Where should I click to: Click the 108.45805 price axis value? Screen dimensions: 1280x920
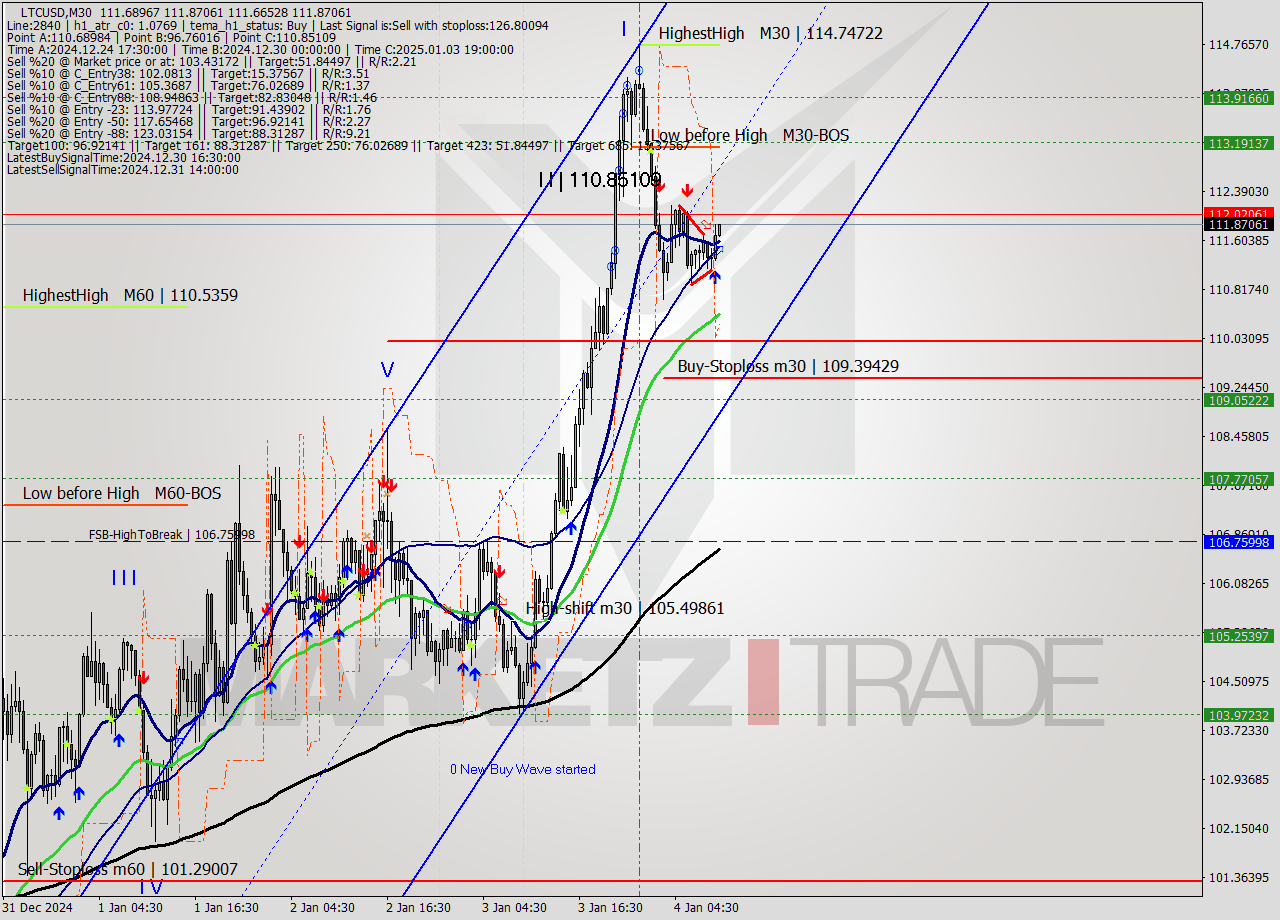(1239, 436)
